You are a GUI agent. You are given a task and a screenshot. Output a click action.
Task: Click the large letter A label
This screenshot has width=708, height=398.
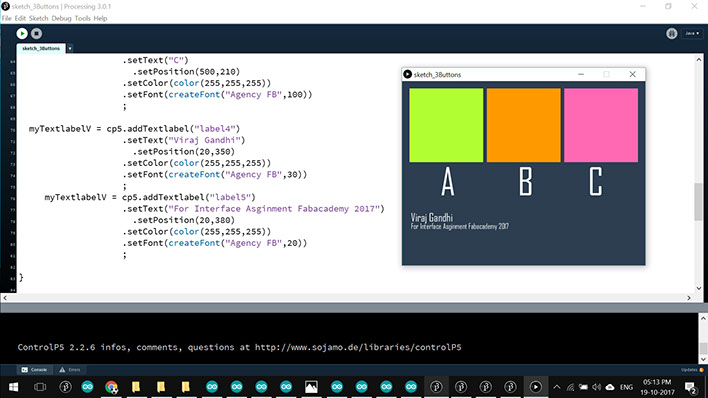447,182
